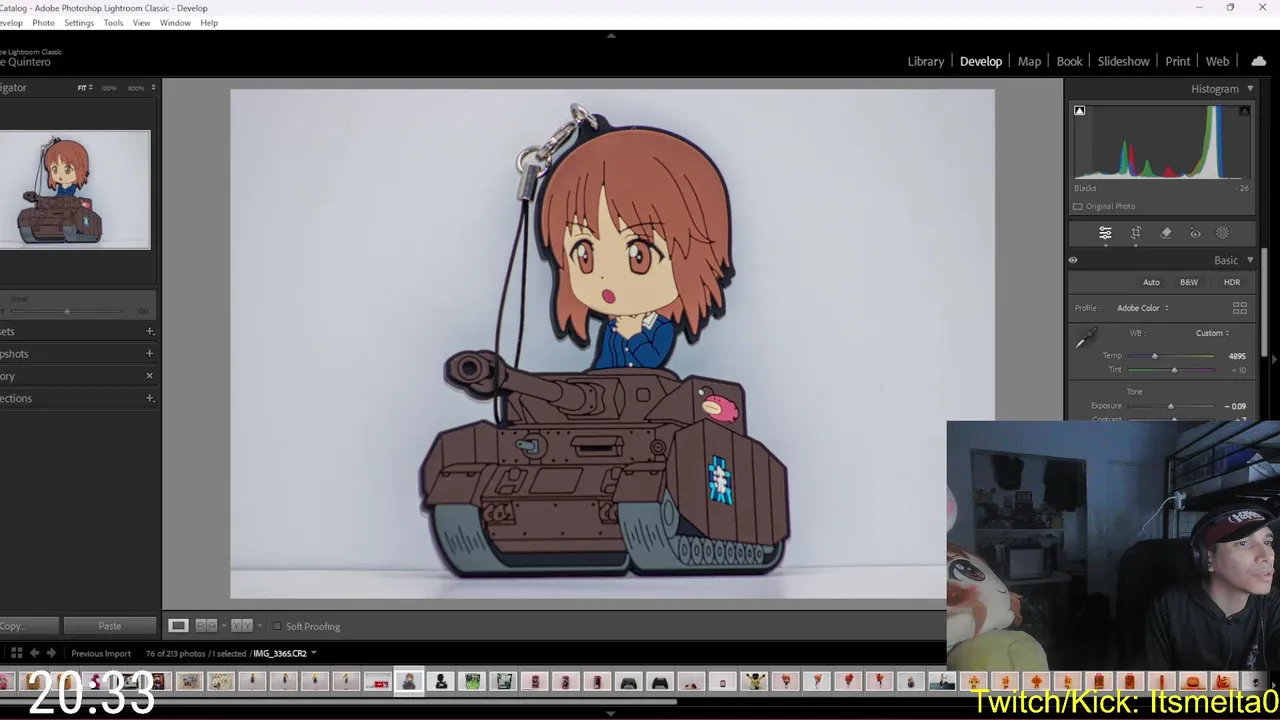Toggle B&W treatment
The image size is (1280, 720).
point(1189,282)
